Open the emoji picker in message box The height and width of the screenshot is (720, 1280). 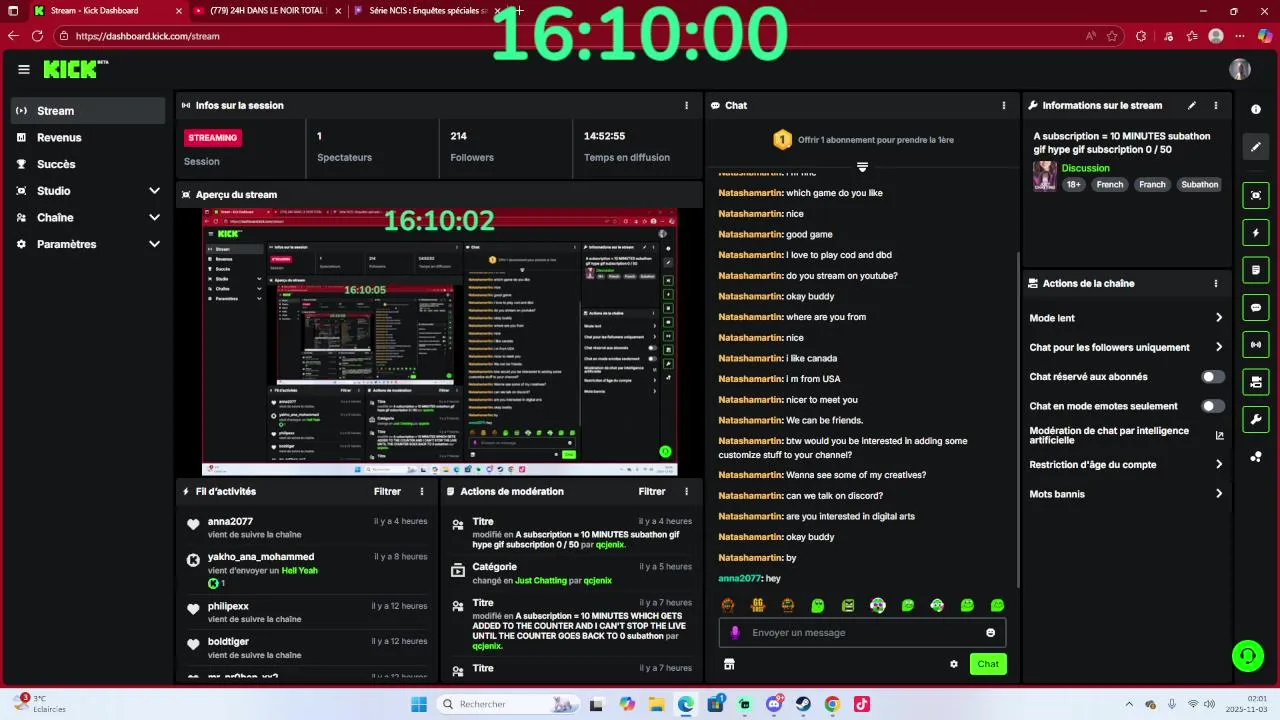[x=991, y=632]
